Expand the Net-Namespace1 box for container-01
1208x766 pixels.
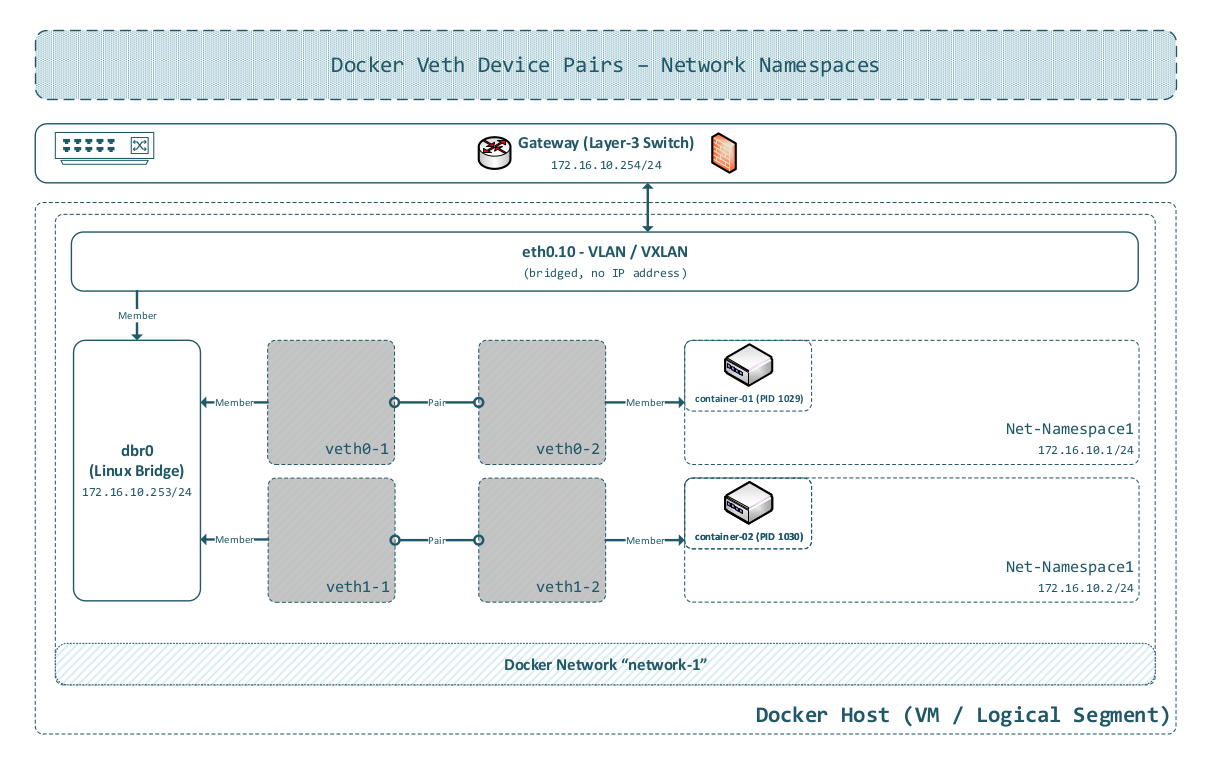[x=1069, y=428]
